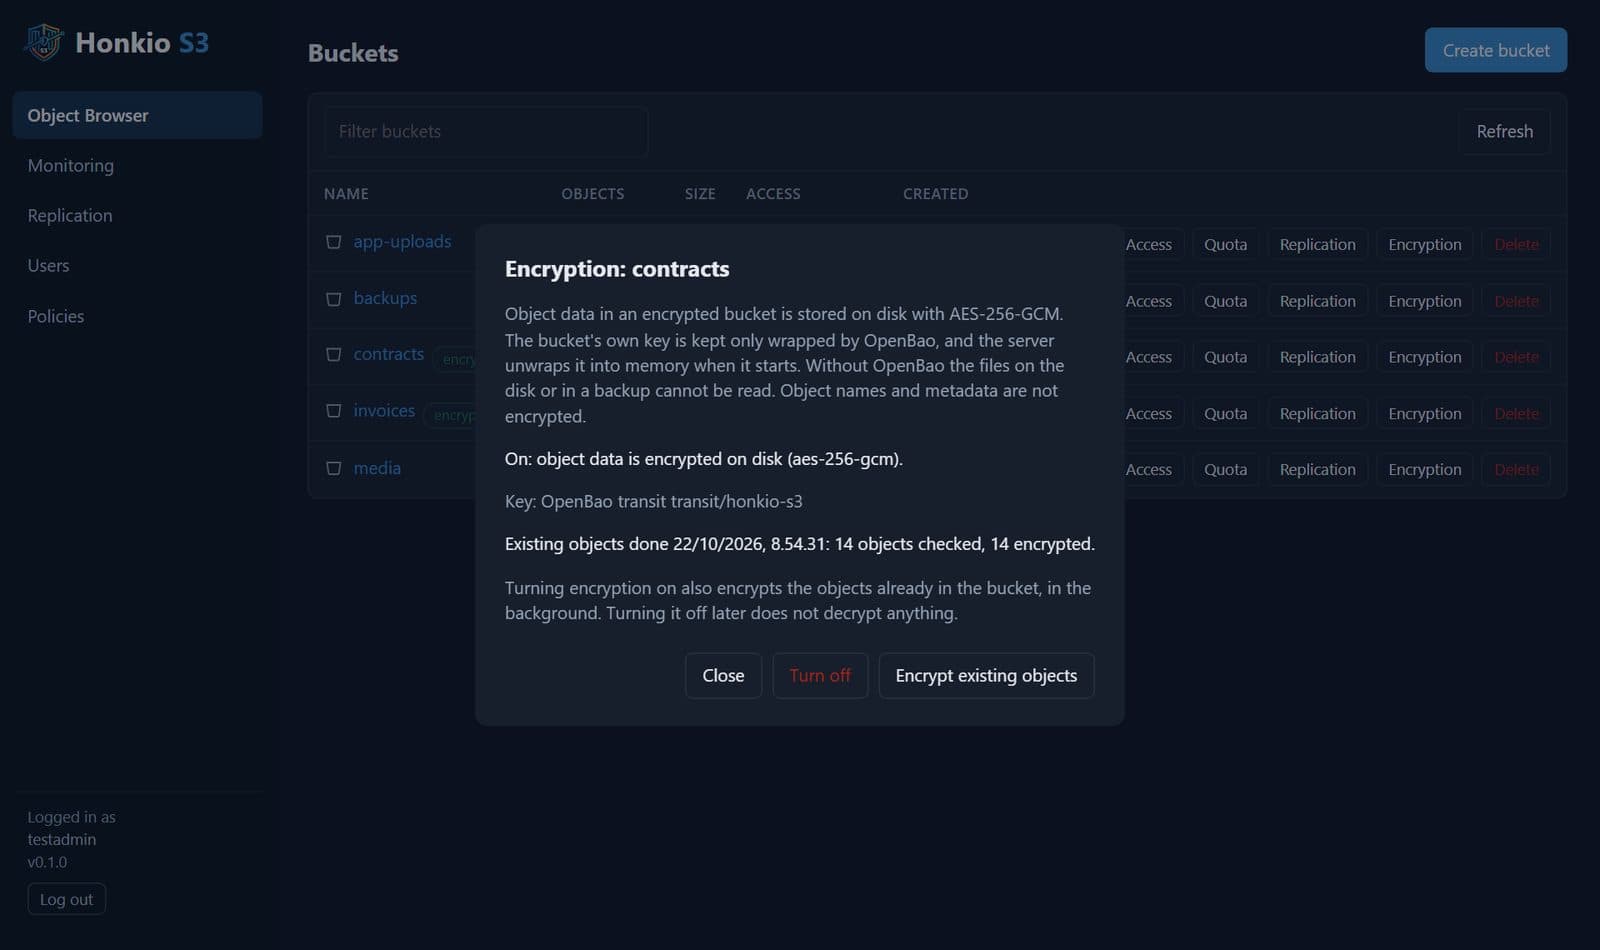Click the Buckets page heading
Screen dimensions: 1600x950
353,53
